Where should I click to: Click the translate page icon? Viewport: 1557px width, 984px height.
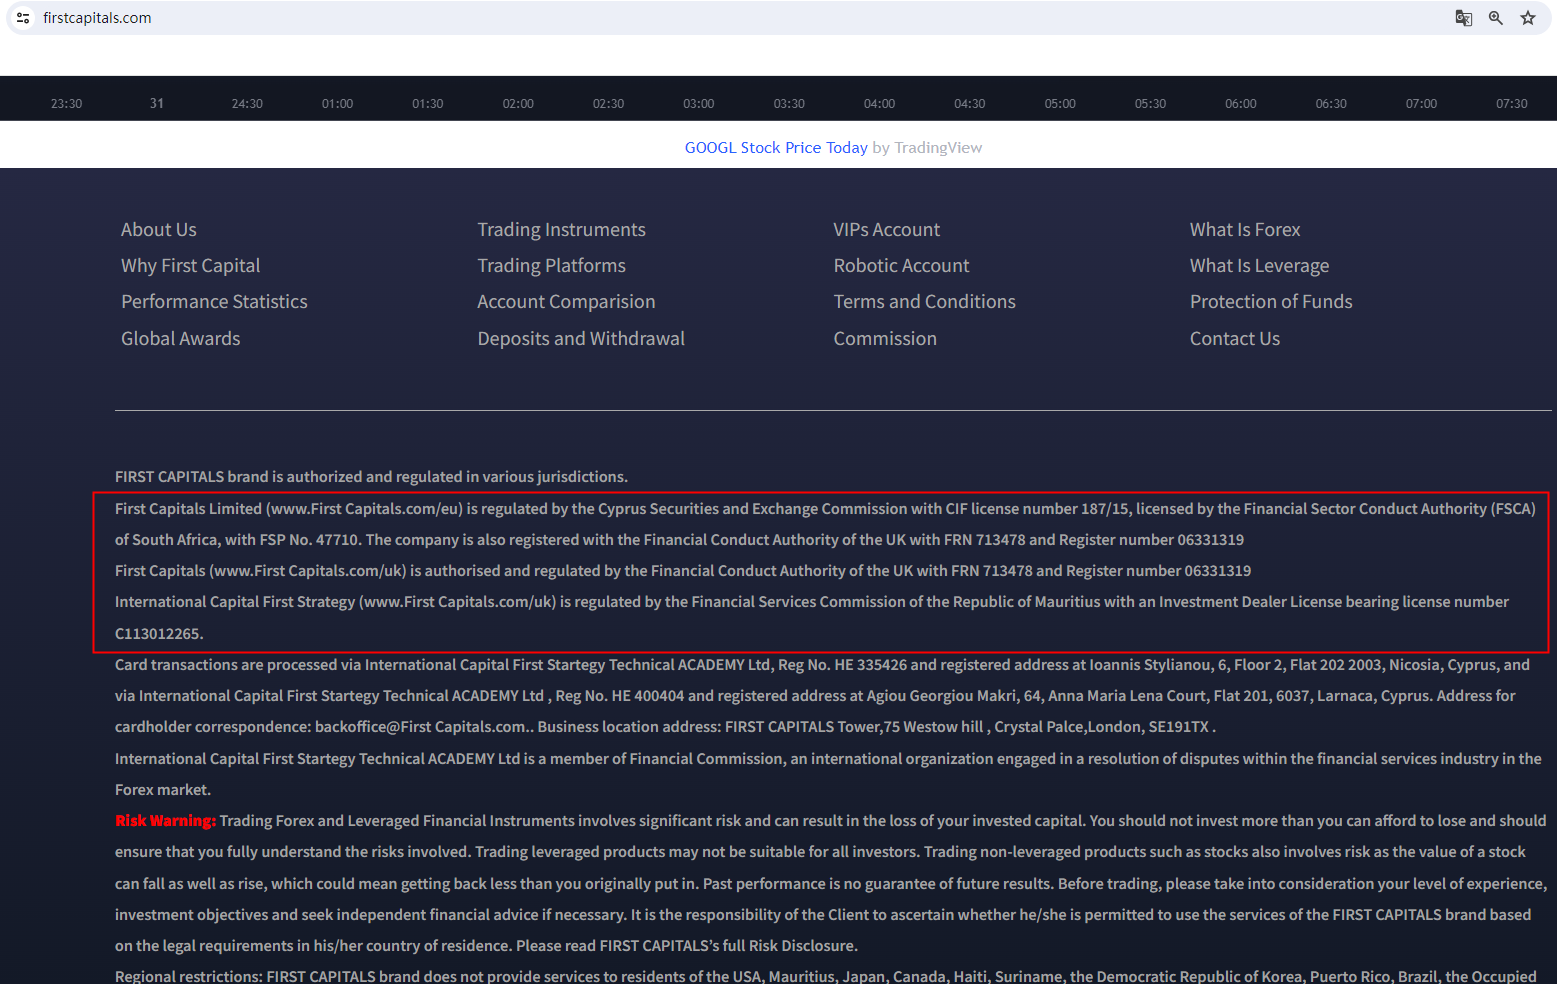(1464, 18)
